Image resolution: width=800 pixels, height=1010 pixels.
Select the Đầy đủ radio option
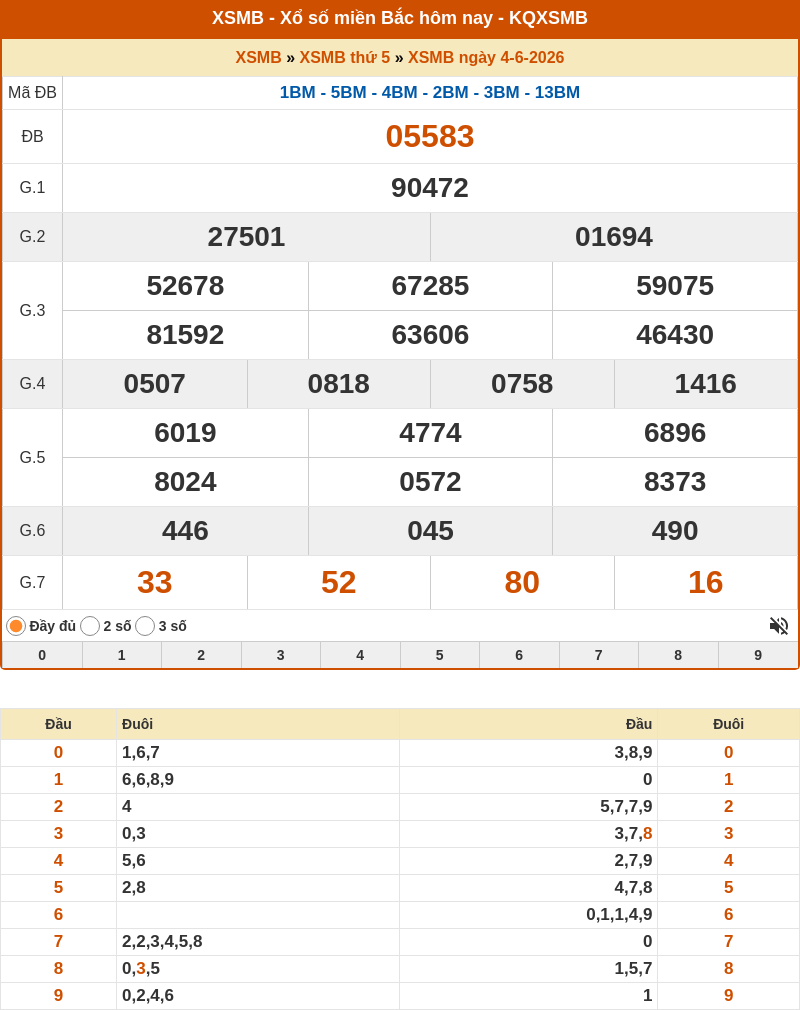[16, 626]
